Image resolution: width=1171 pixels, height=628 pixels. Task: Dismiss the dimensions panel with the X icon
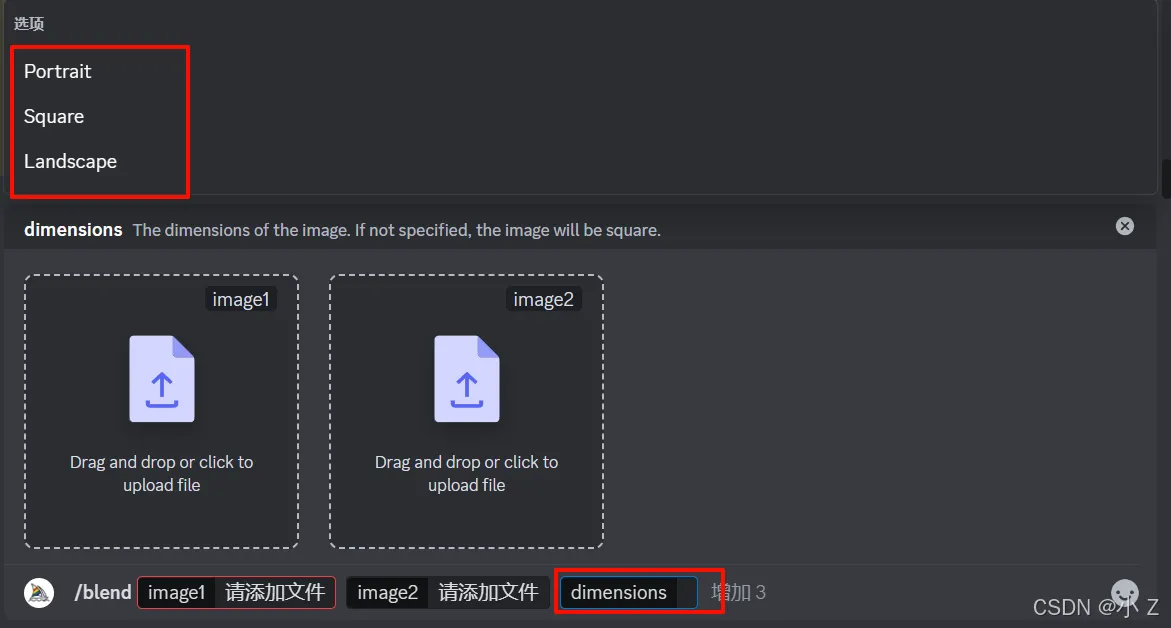click(x=1125, y=226)
